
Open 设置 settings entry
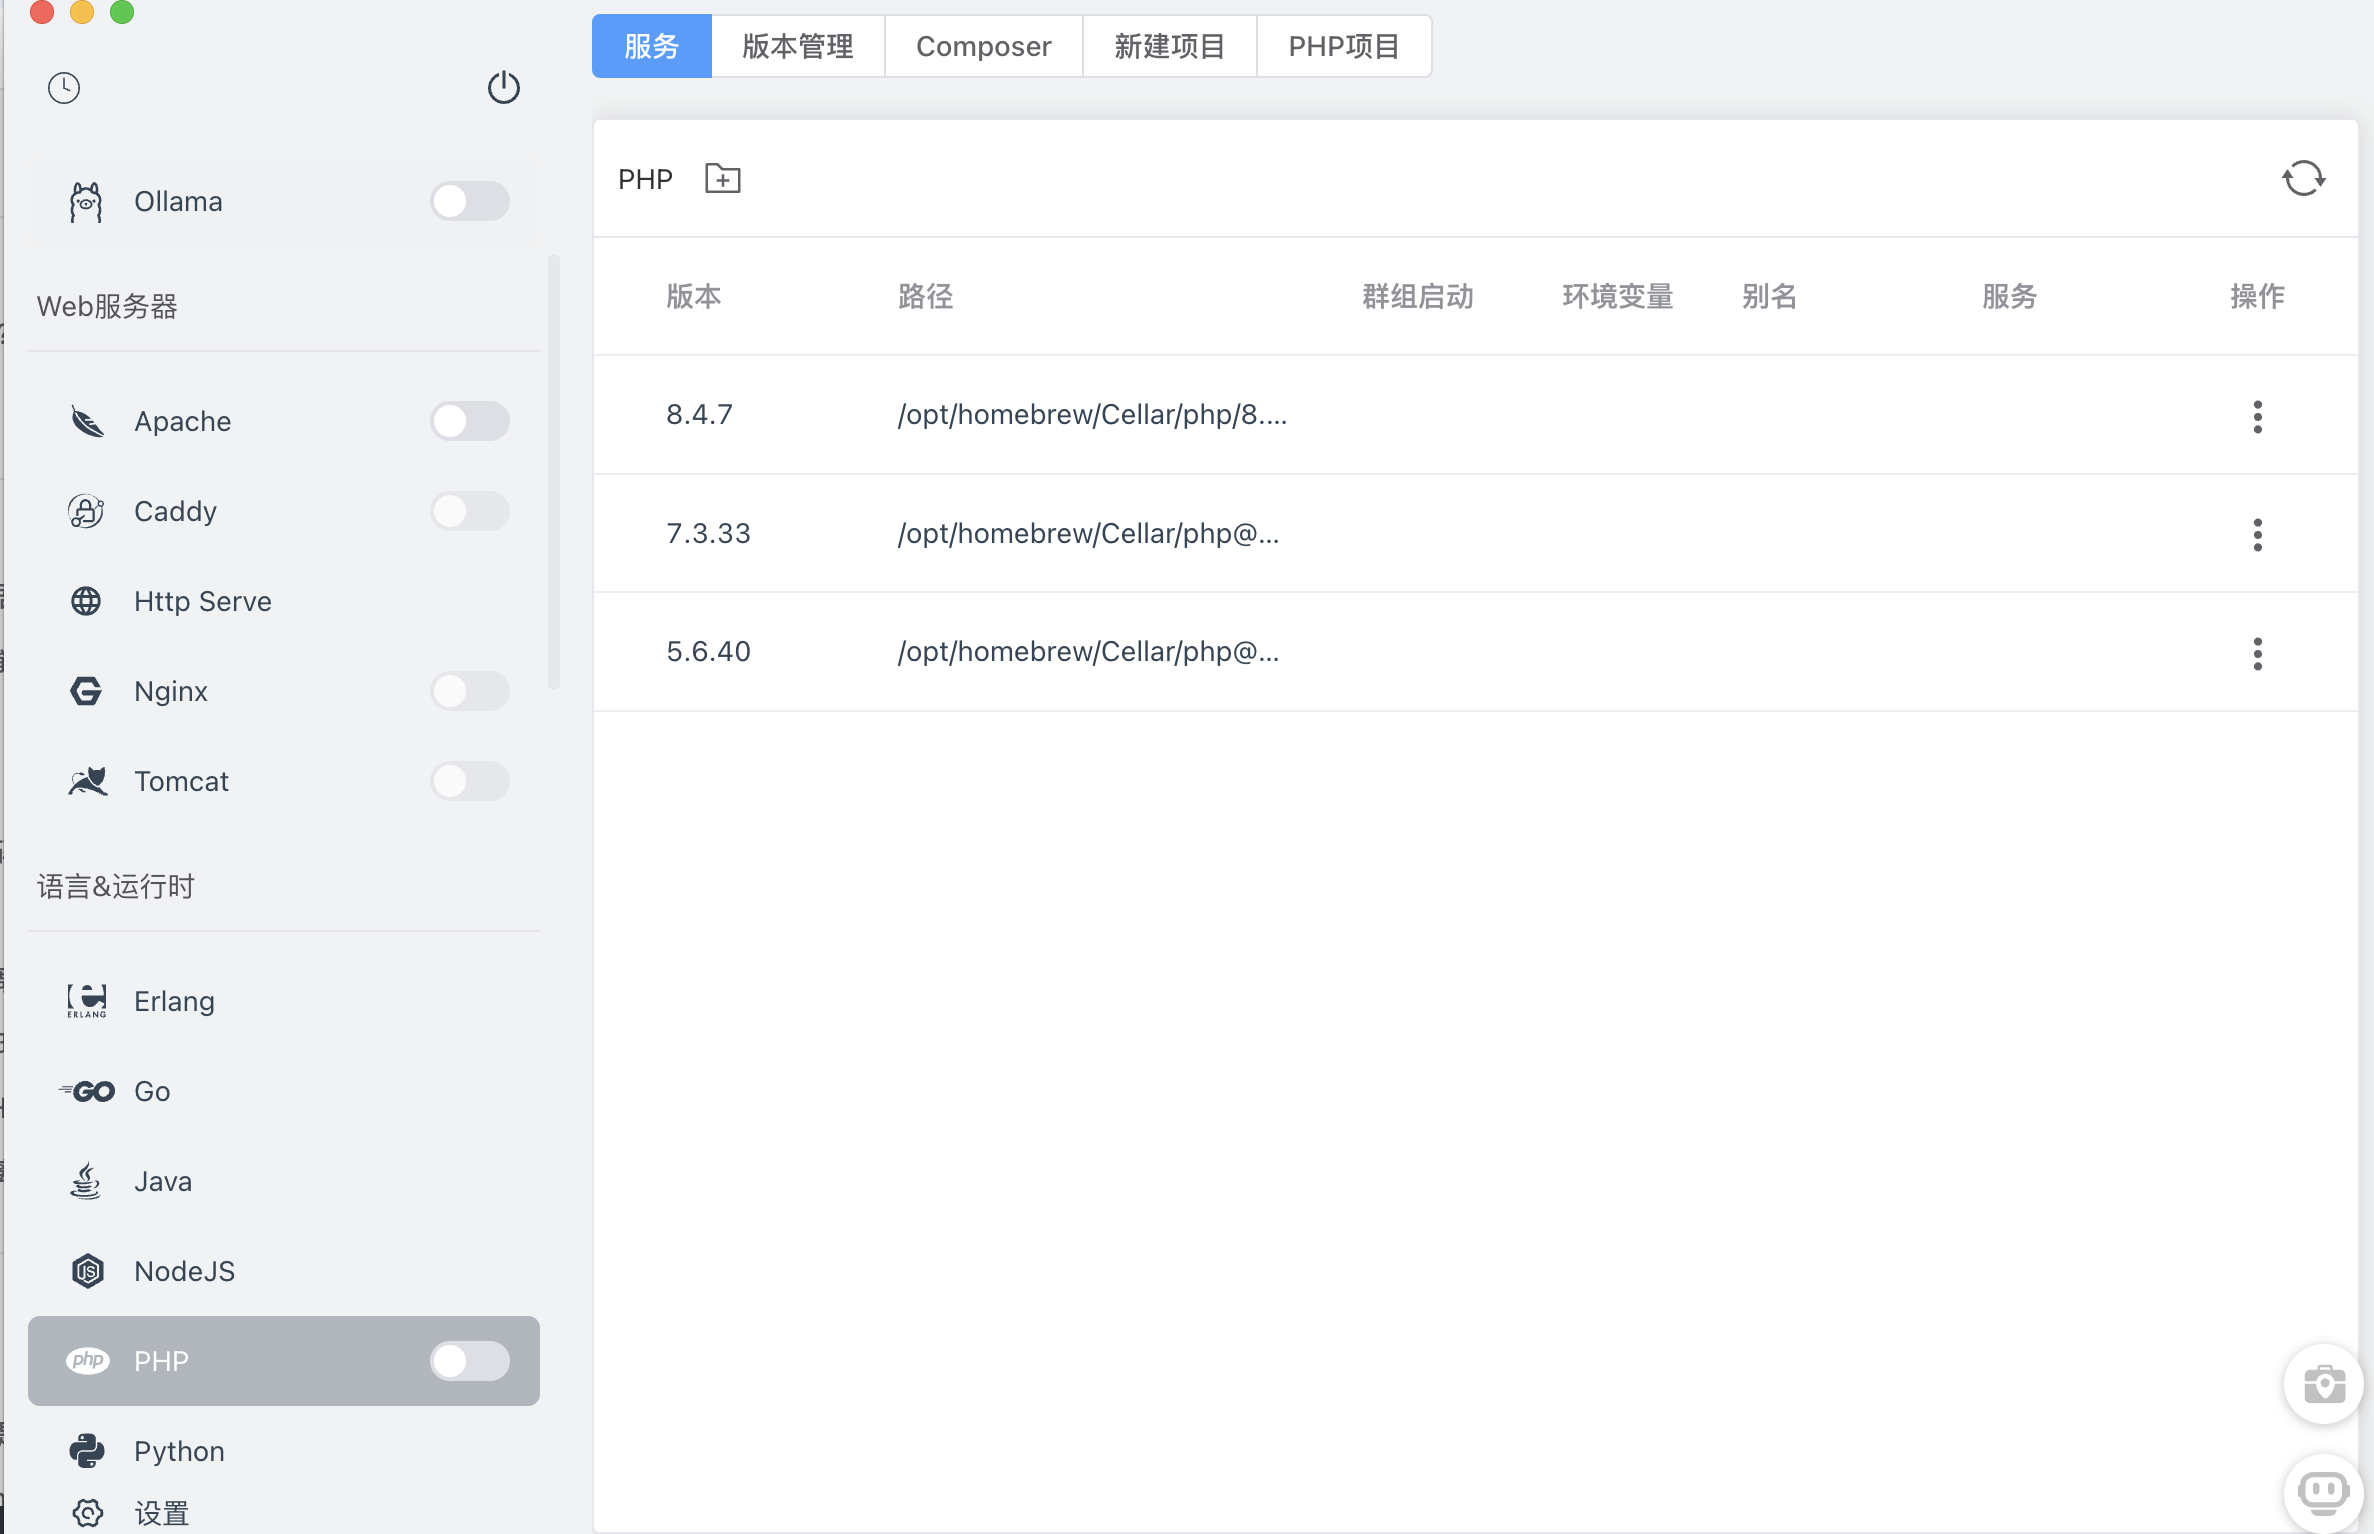(x=162, y=1513)
